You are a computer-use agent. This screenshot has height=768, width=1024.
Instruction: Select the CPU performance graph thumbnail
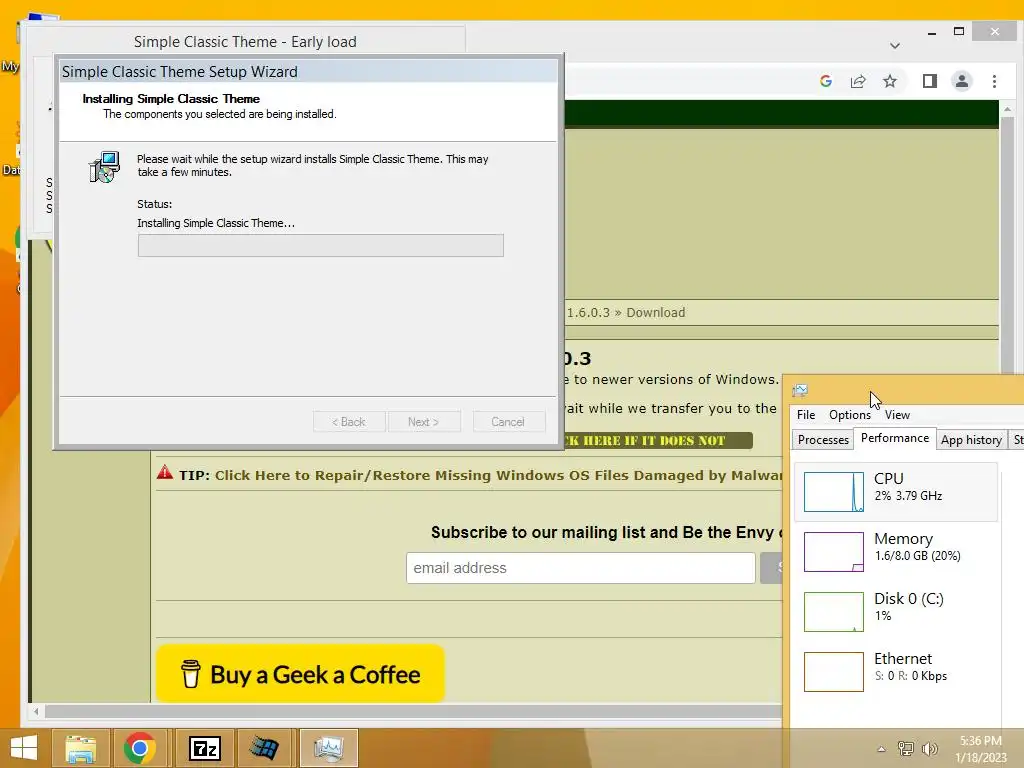[833, 492]
